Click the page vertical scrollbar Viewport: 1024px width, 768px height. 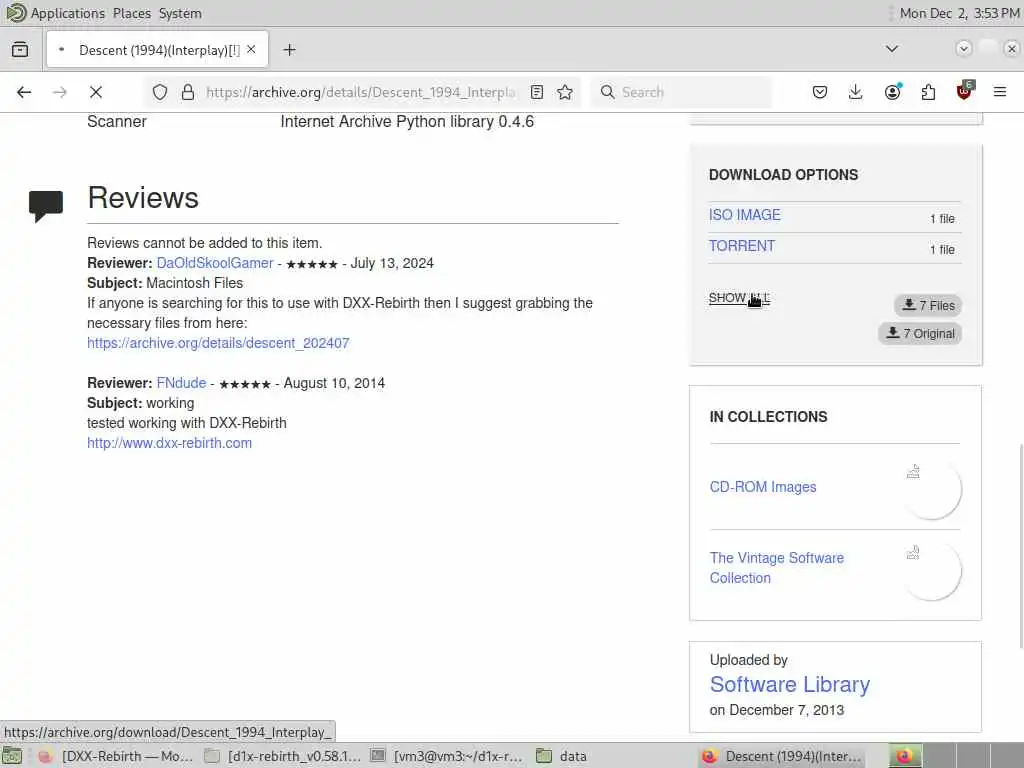(1020, 546)
